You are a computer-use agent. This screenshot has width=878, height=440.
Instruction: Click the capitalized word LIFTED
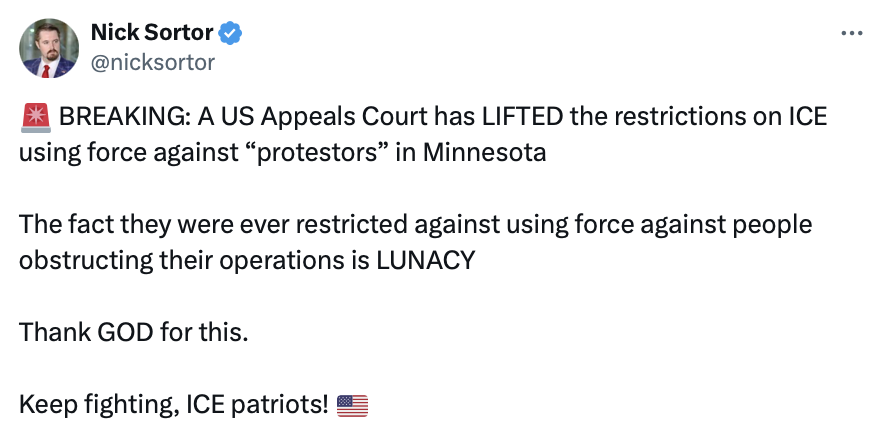coord(524,117)
